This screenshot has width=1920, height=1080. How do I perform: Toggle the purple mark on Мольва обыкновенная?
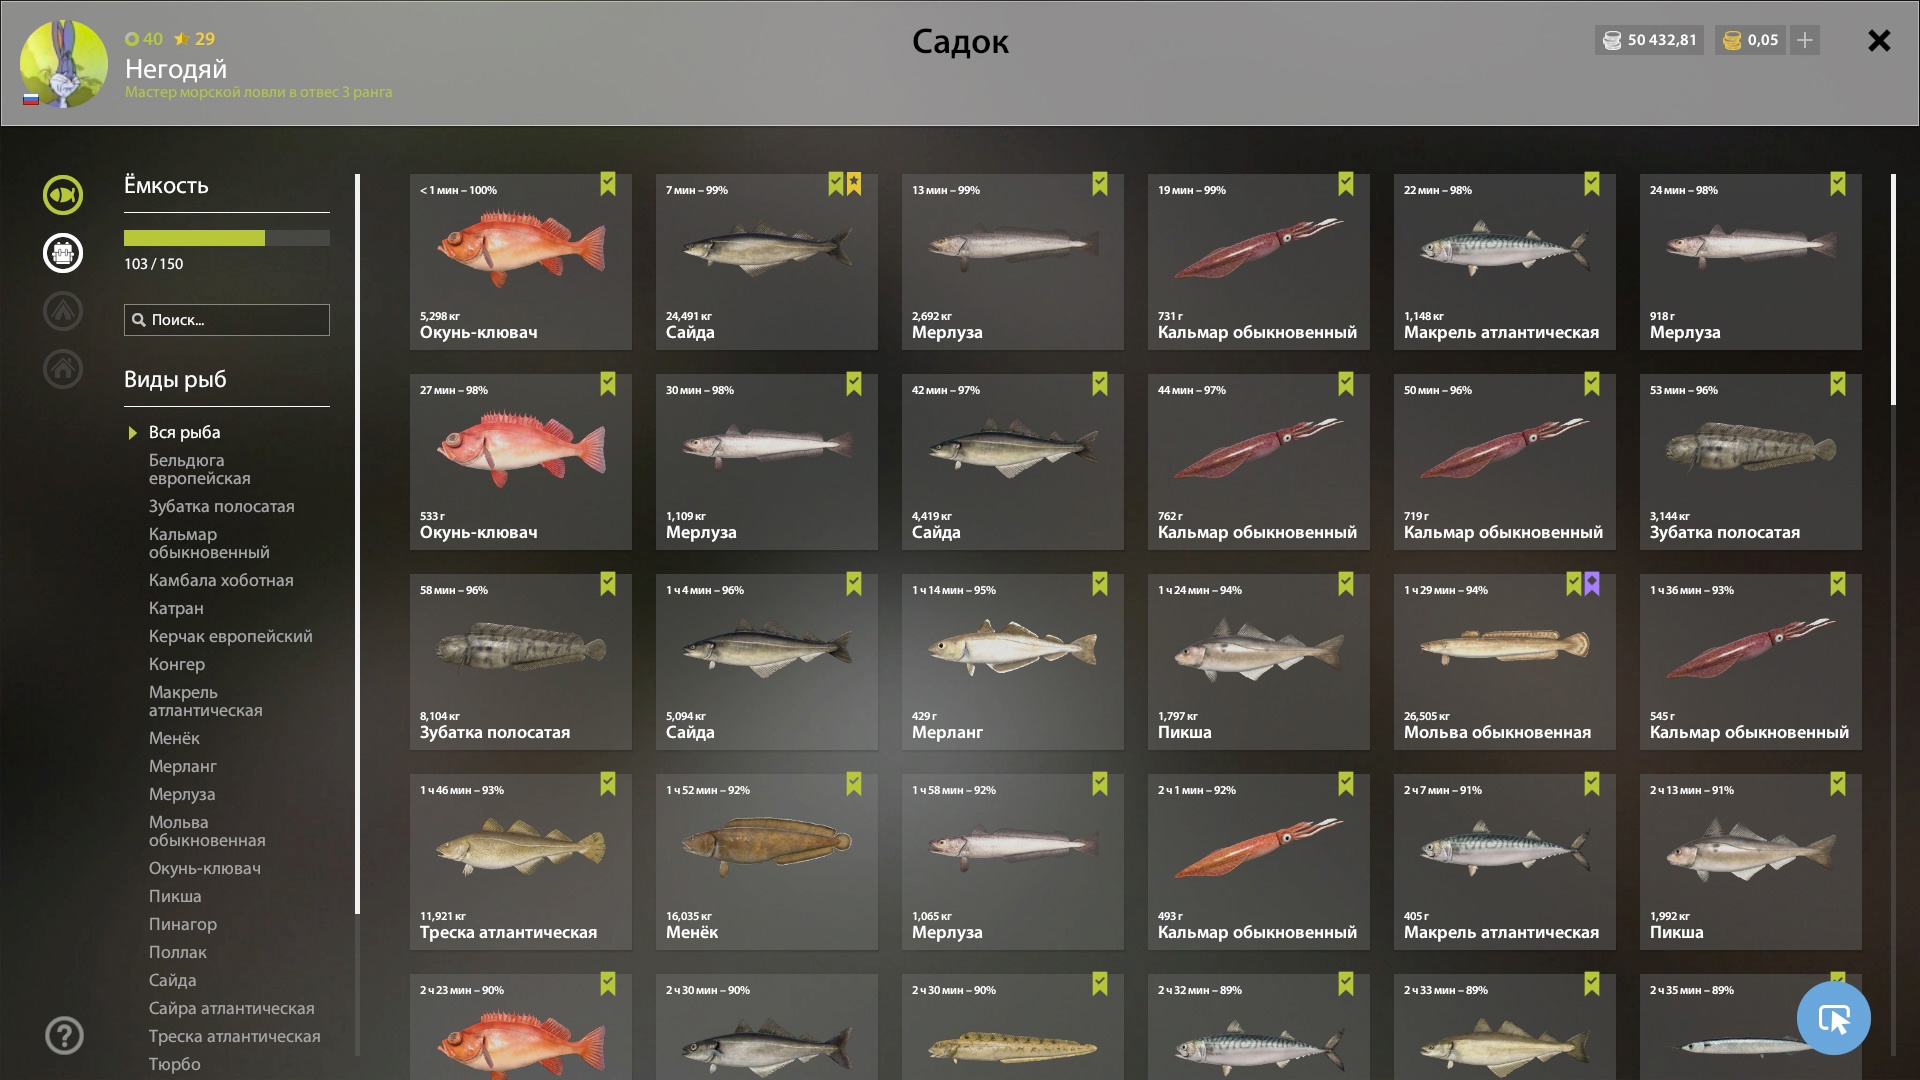[x=1592, y=584]
